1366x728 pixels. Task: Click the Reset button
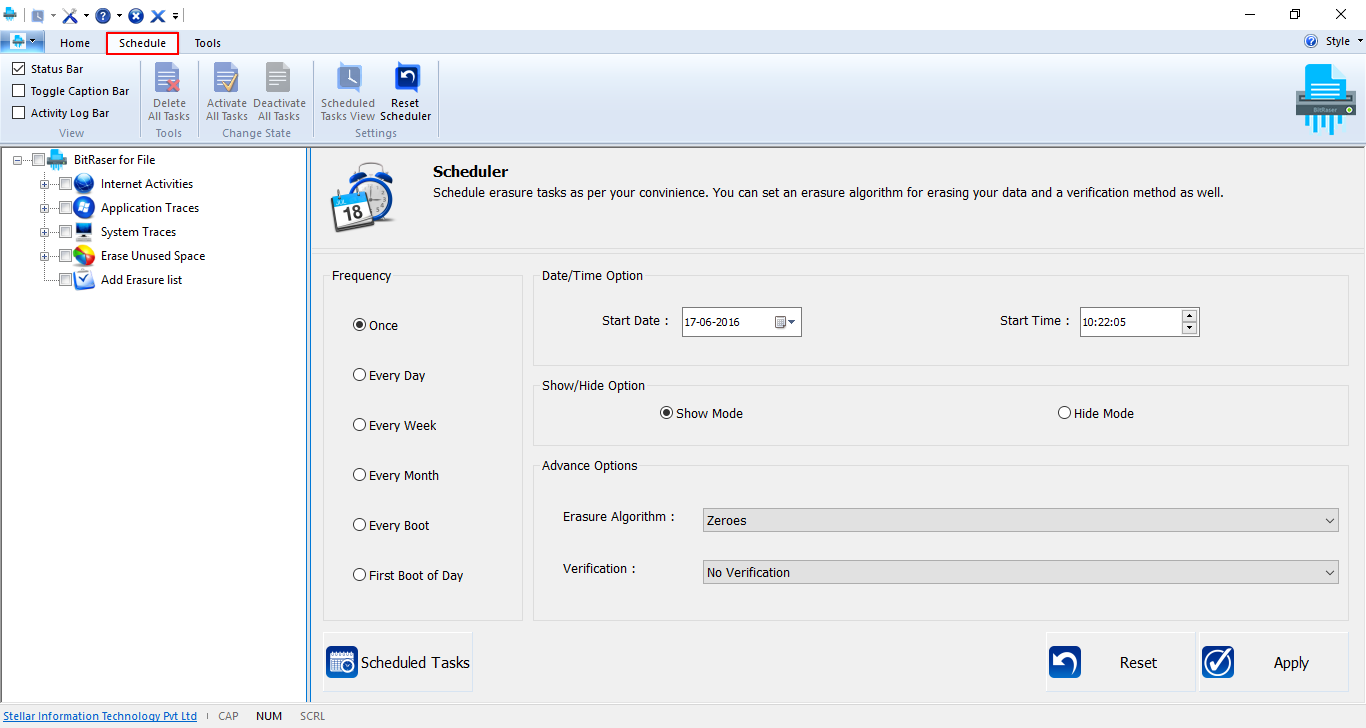pyautogui.click(x=1121, y=662)
